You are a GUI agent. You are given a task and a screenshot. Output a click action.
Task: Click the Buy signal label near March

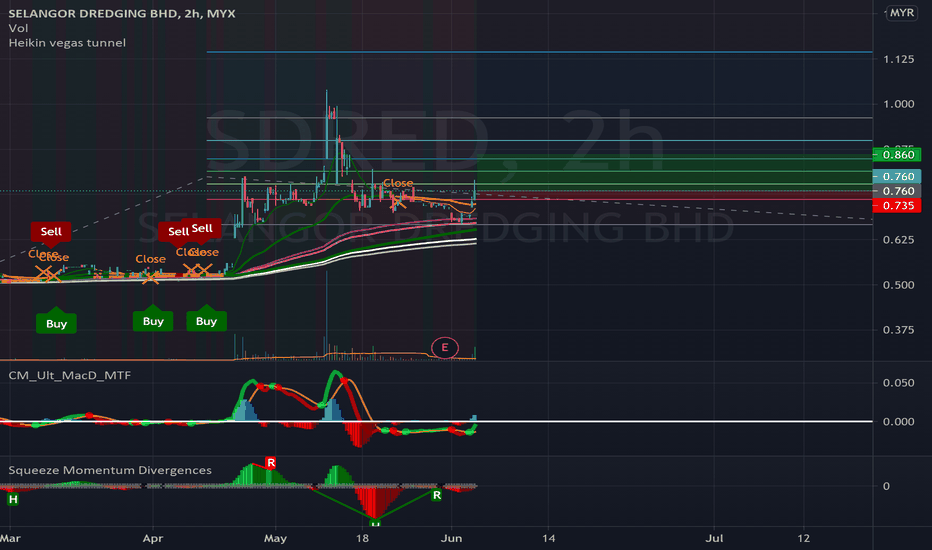56,323
